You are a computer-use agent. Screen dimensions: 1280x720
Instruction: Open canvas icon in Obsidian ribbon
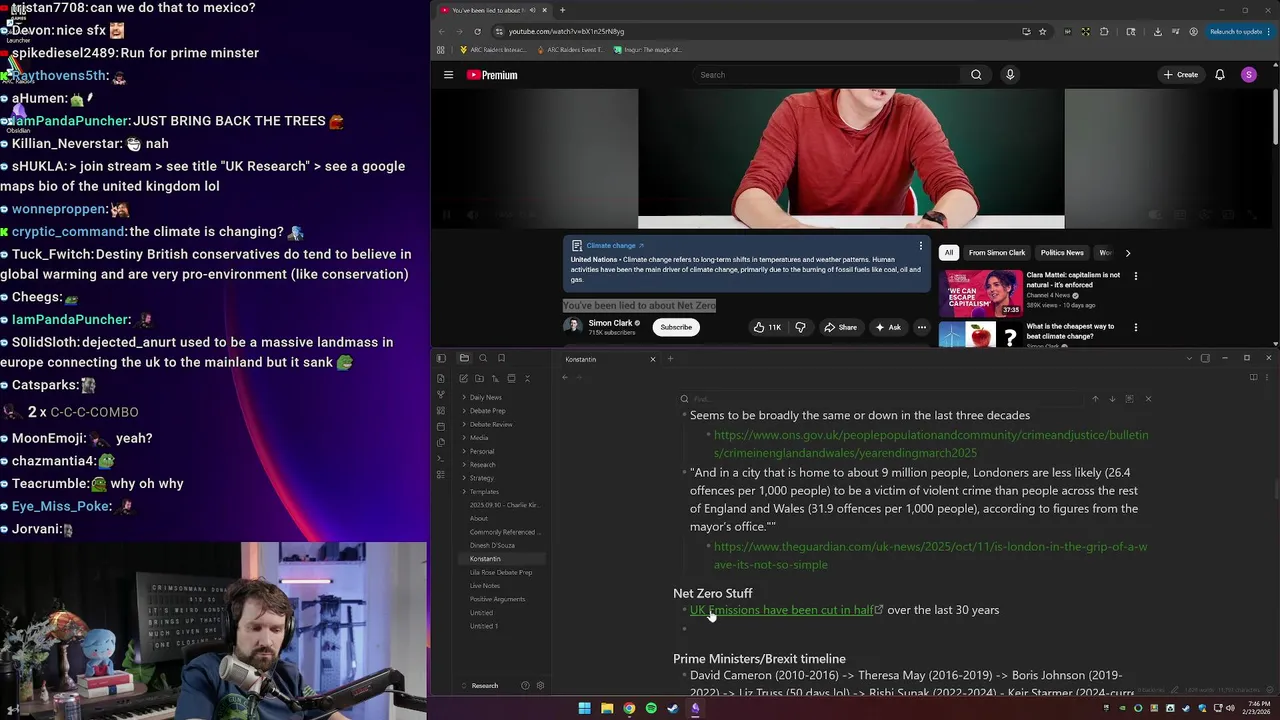tap(441, 410)
